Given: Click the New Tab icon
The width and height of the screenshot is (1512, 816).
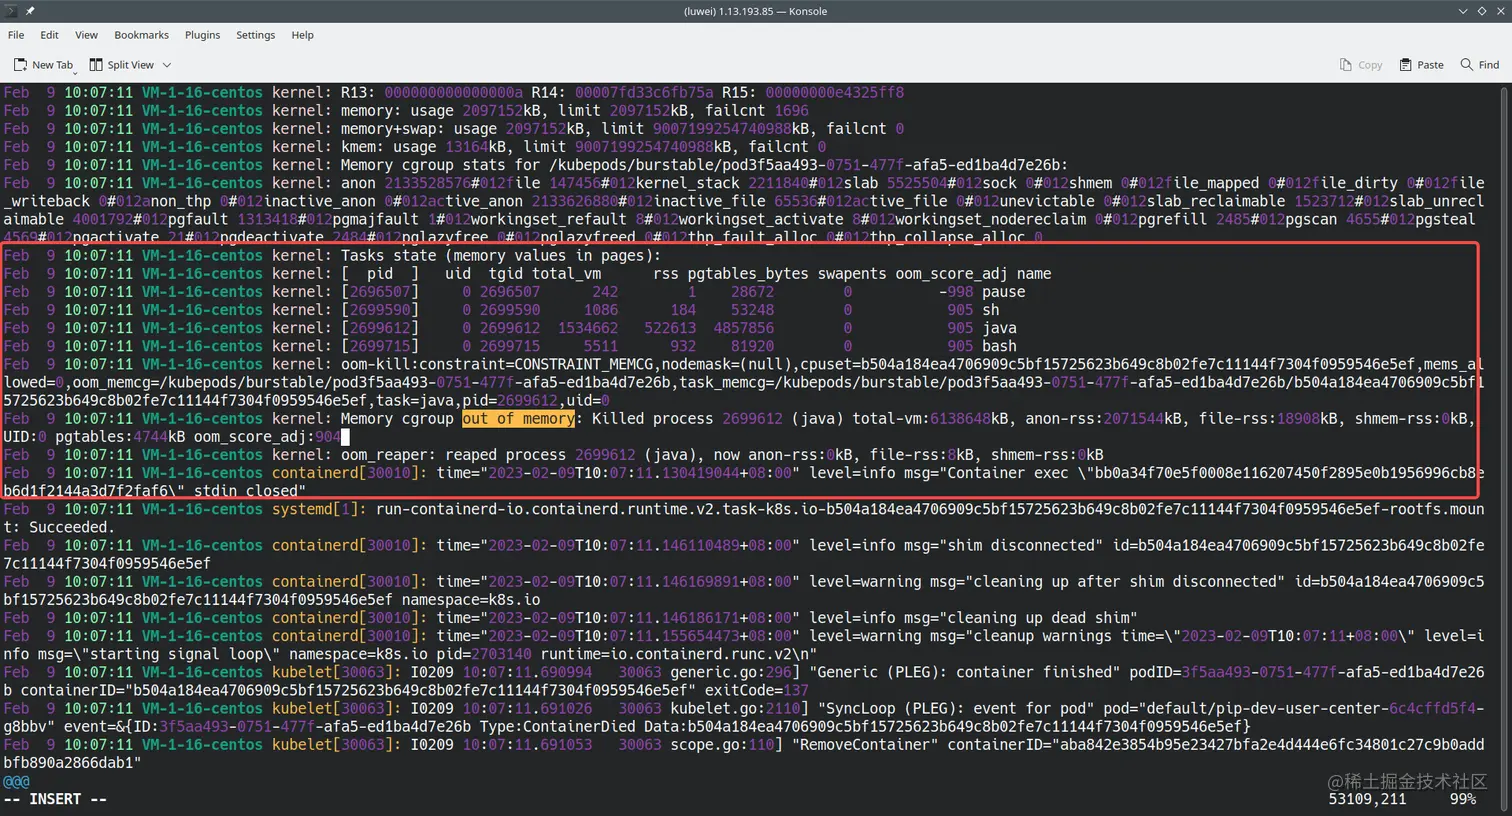Looking at the screenshot, I should (20, 65).
